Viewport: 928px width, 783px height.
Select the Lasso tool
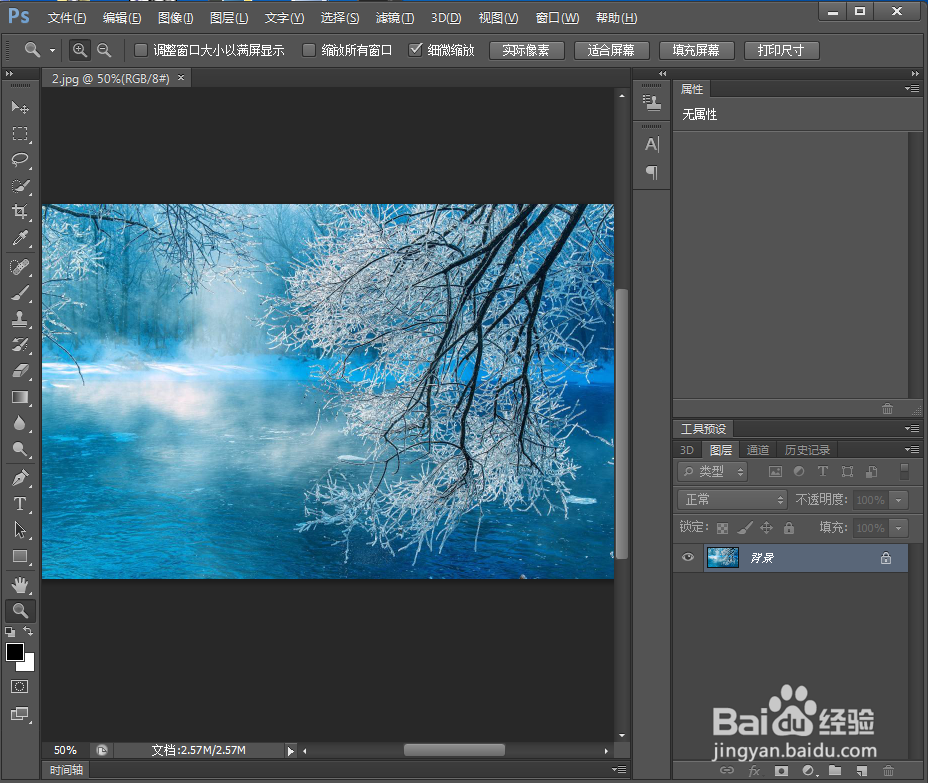coord(20,160)
